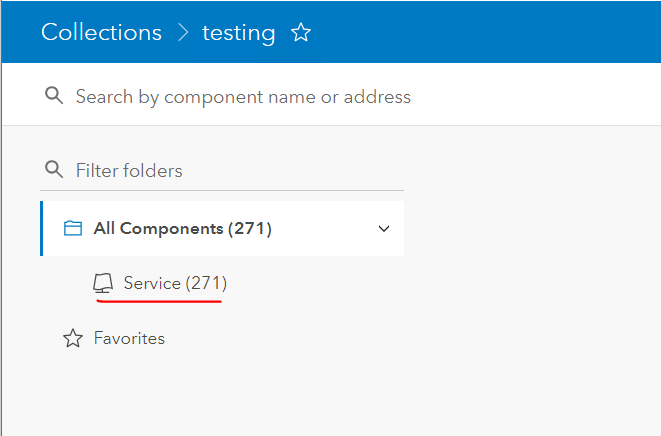The width and height of the screenshot is (661, 436).
Task: Click the blue selection bar beside All Components
Action: point(42,228)
